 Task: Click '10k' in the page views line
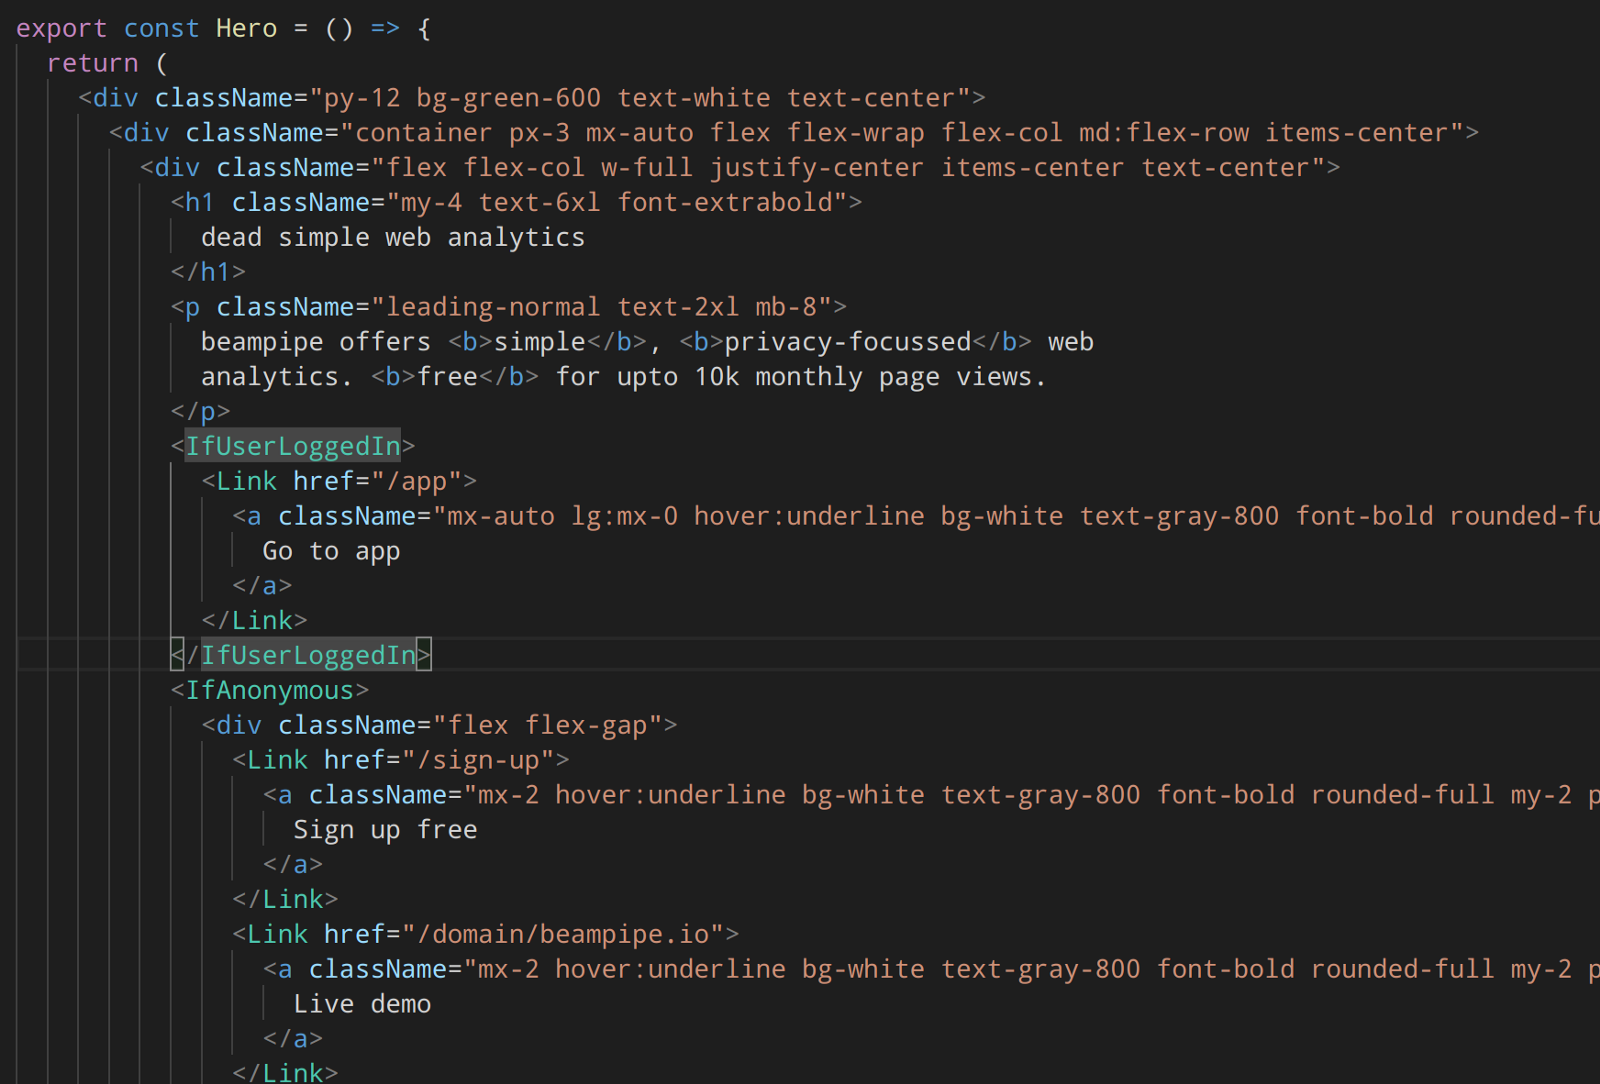[716, 377]
